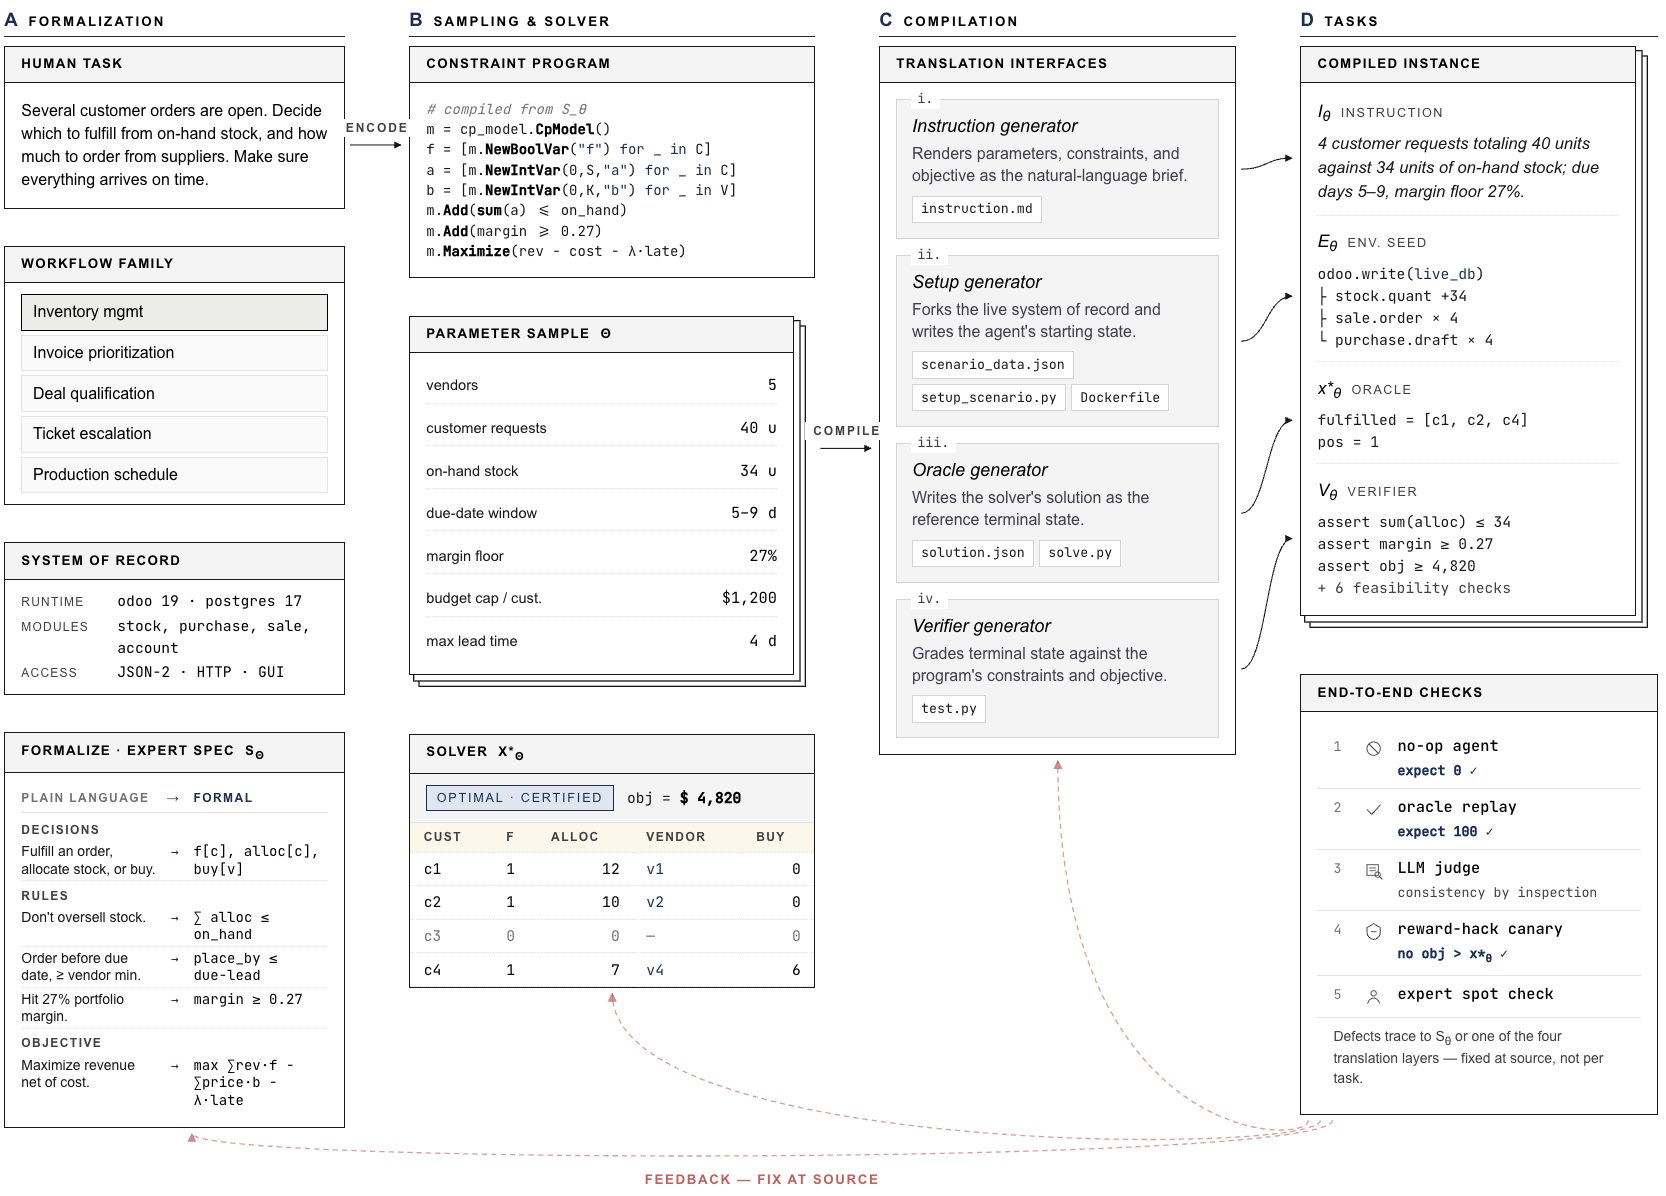
Task: Click the 'margin ≥ 0.27' formal rule
Action: [x=248, y=1000]
